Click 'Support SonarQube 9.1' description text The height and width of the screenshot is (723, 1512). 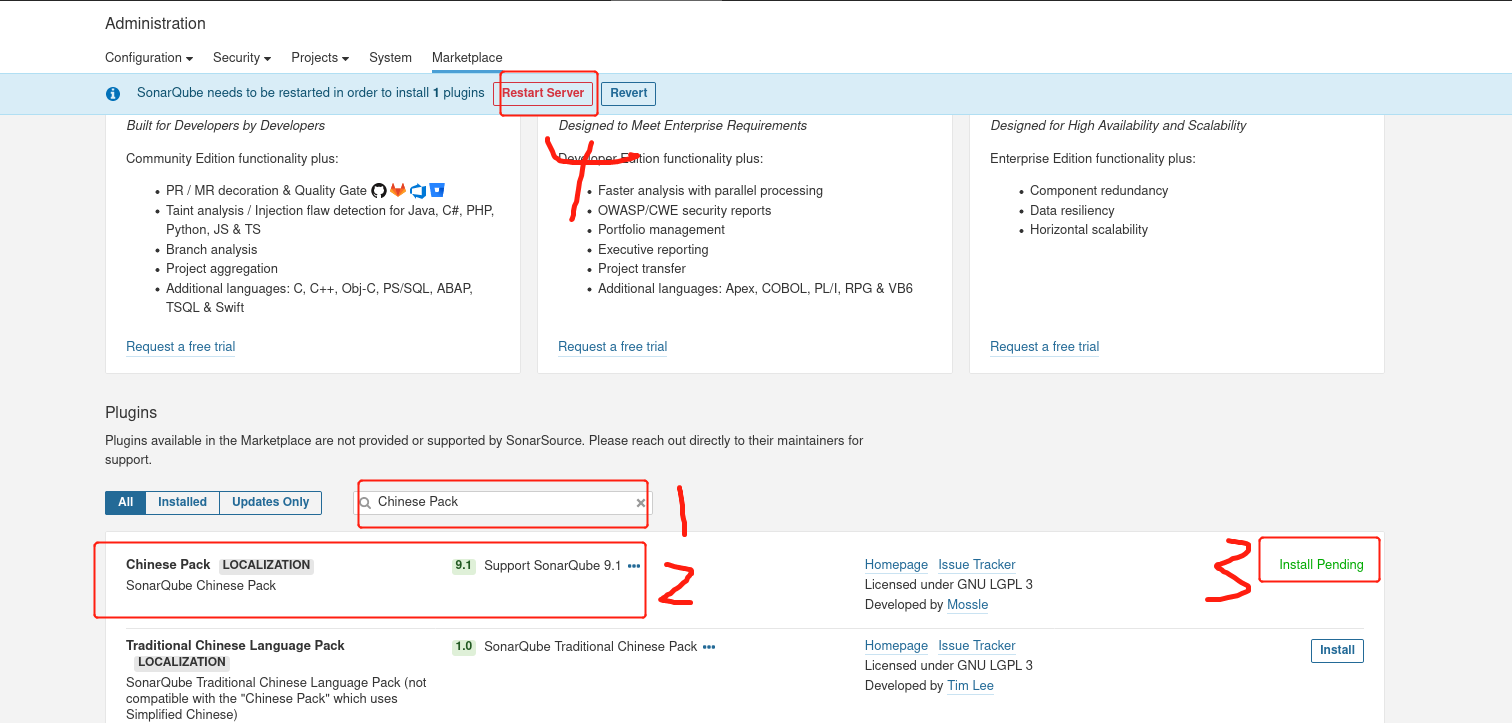point(553,566)
